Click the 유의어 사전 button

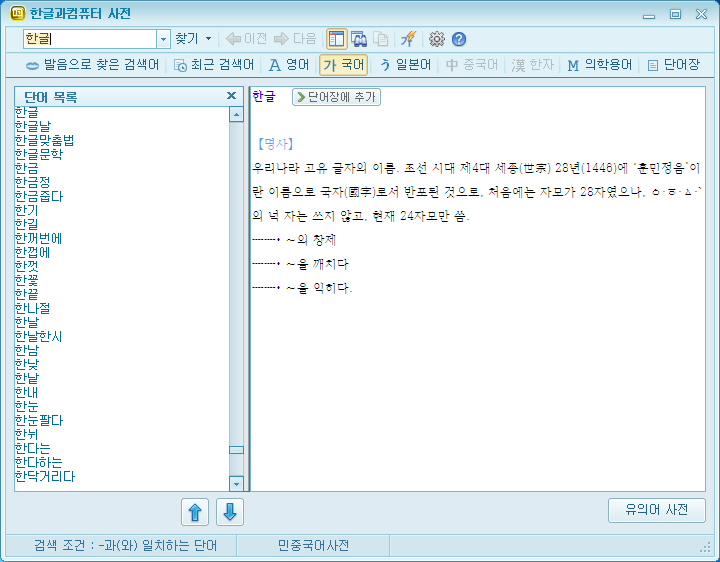point(656,510)
